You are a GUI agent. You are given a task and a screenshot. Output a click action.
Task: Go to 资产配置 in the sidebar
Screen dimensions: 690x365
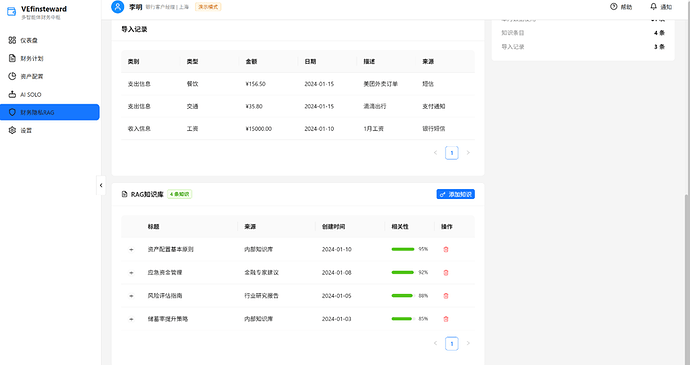[50, 76]
